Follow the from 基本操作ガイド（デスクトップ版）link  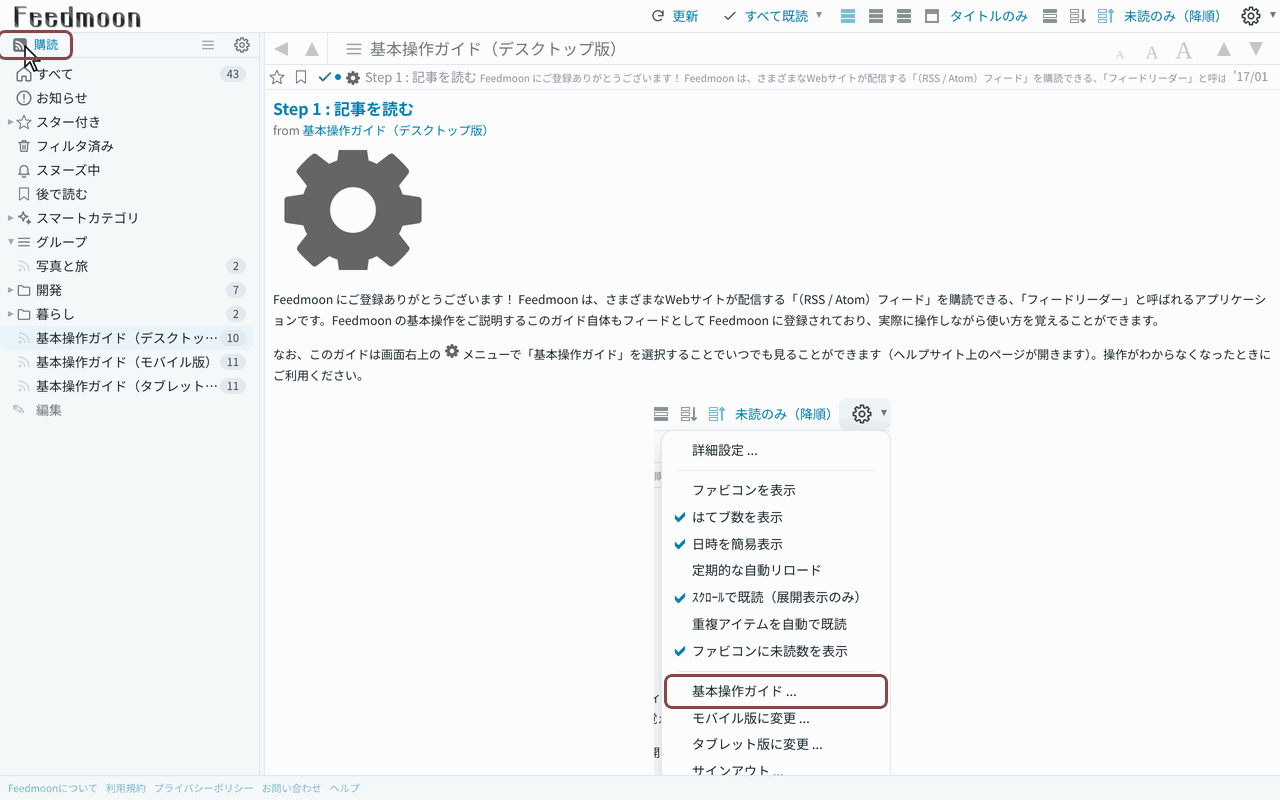pyautogui.click(x=395, y=131)
